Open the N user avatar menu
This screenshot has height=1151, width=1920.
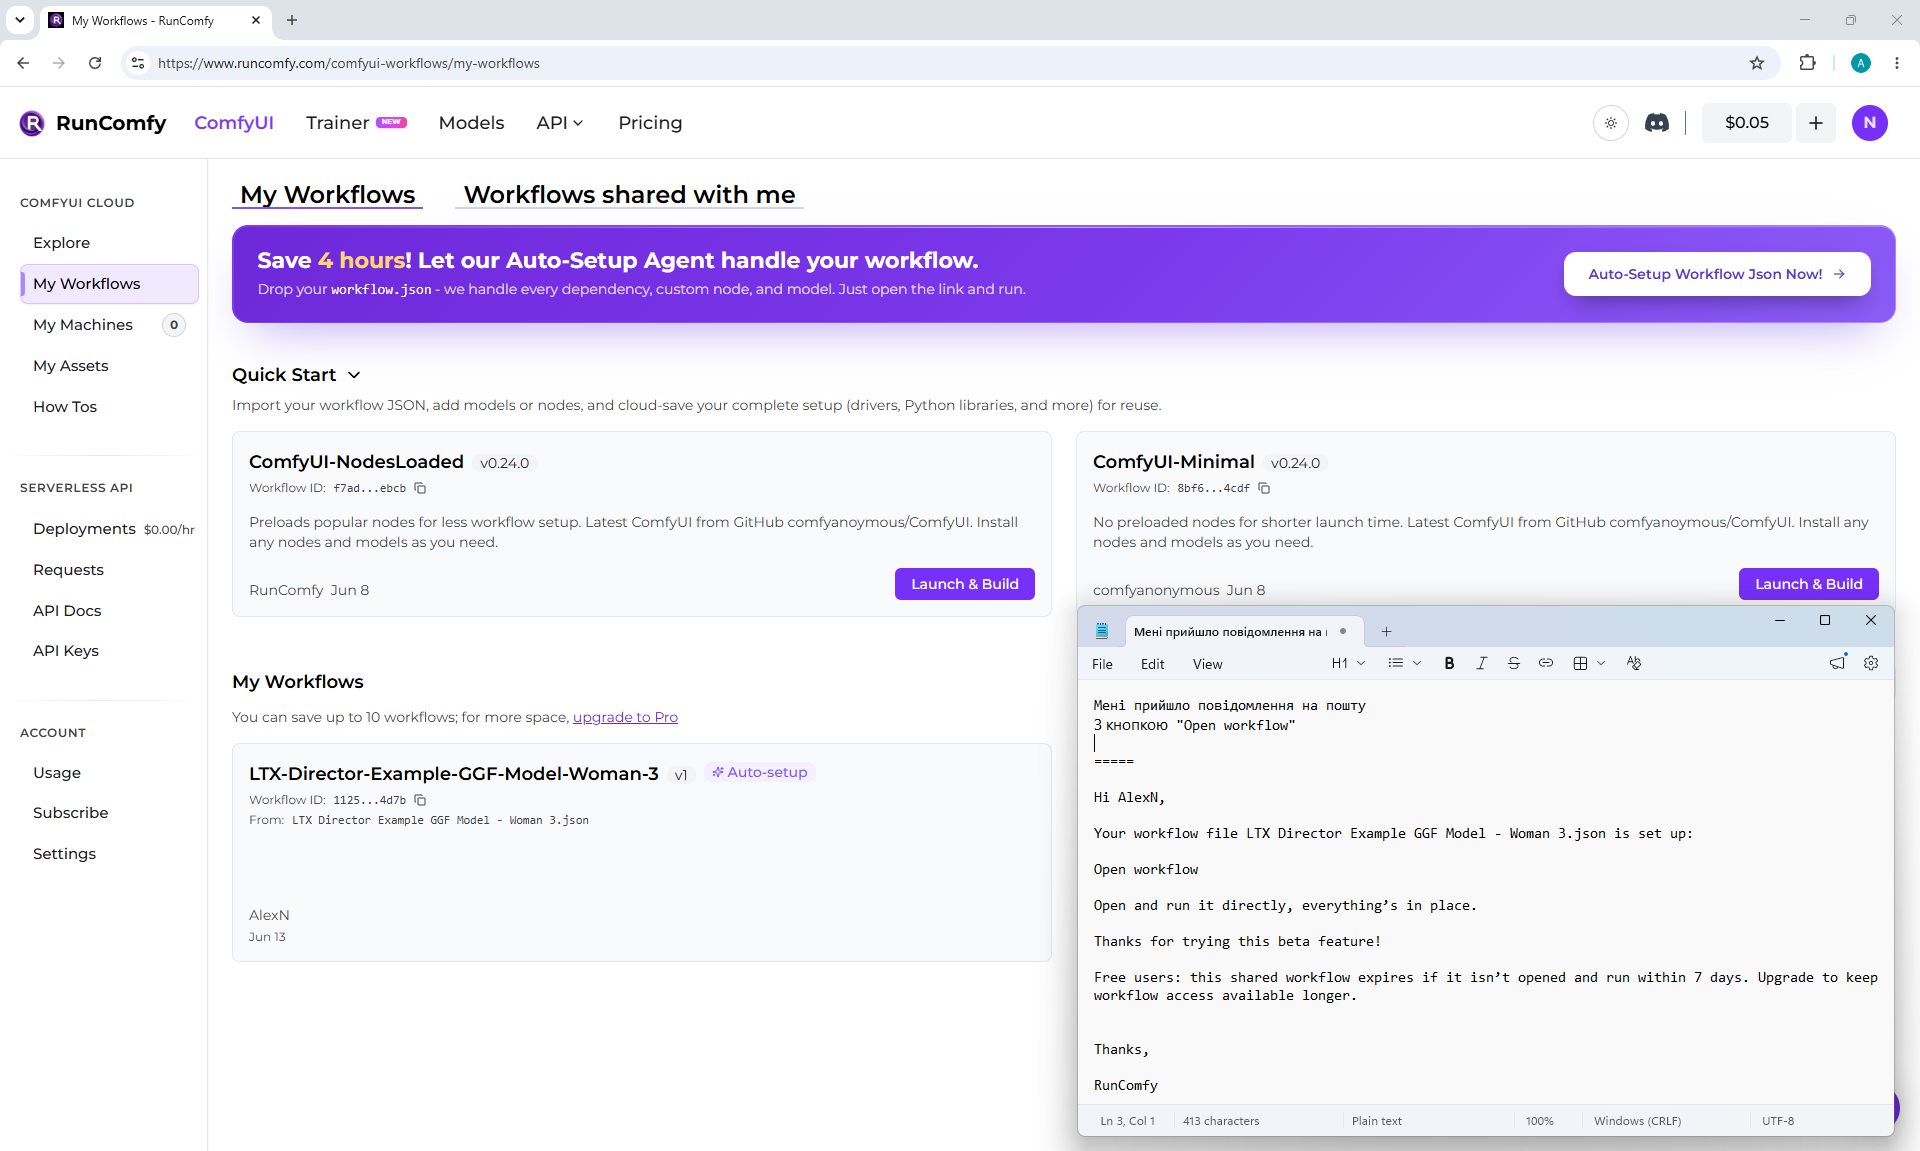1870,123
